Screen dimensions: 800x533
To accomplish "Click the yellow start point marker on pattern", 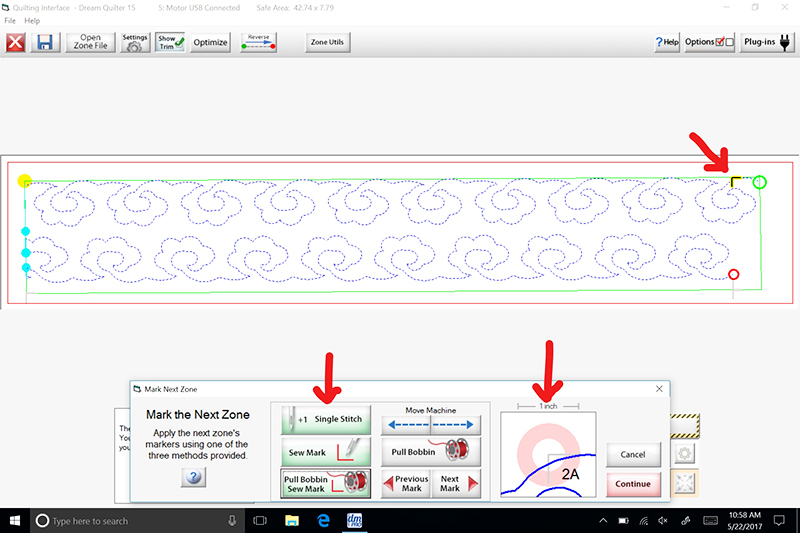I will (x=25, y=181).
